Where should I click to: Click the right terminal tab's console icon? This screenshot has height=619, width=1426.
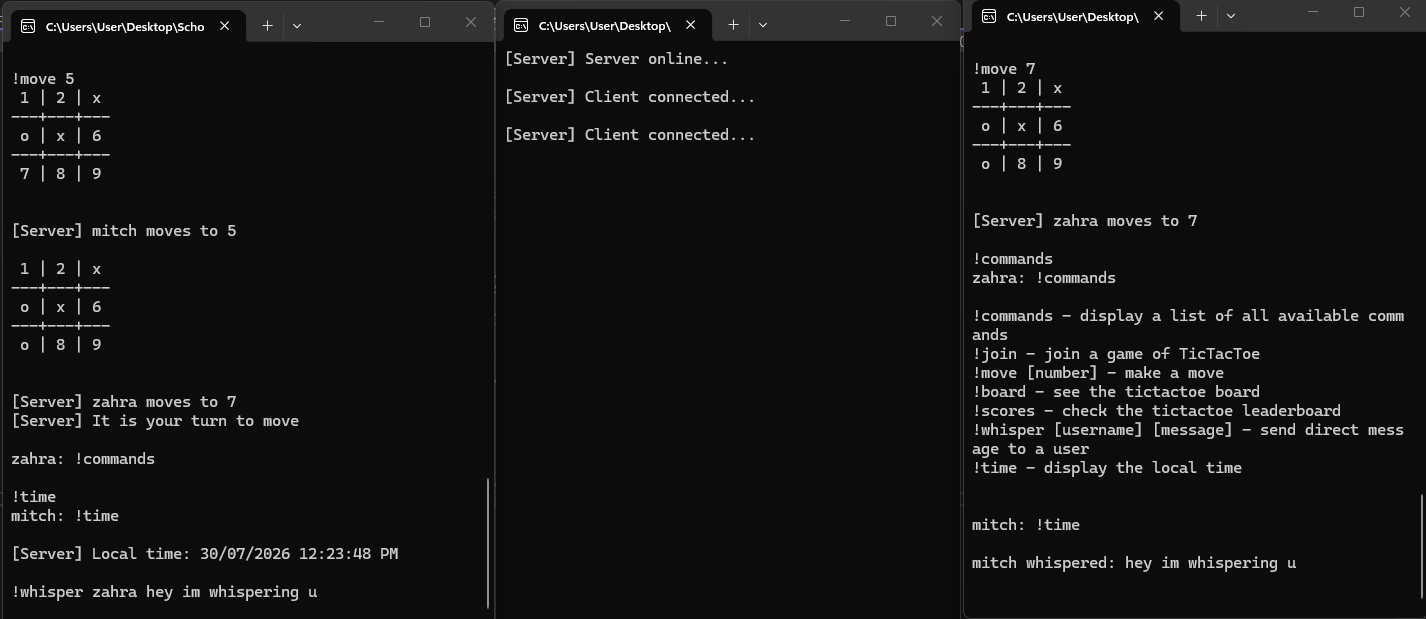(x=989, y=16)
